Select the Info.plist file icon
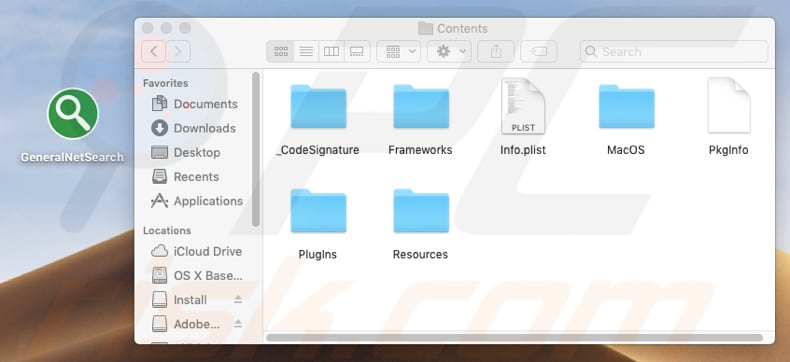This screenshot has height=362, width=790. tap(523, 106)
